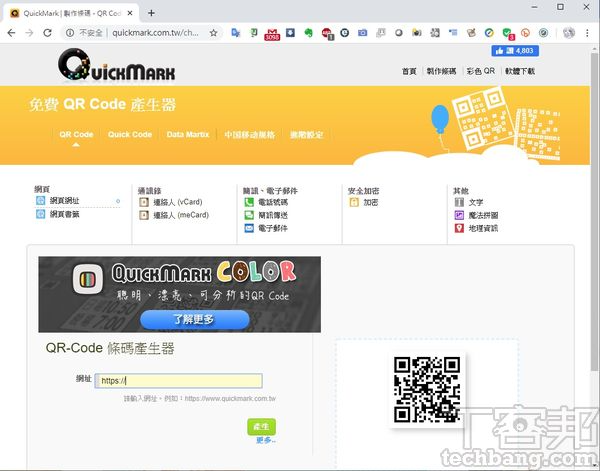Screen dimensions: 600x471
Task: Open the 首頁 home menu item
Action: pos(409,71)
